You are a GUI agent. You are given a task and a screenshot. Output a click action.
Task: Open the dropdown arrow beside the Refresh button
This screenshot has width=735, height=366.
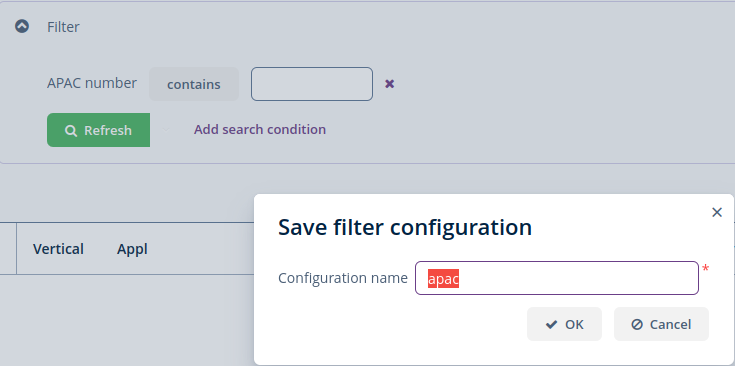click(165, 130)
